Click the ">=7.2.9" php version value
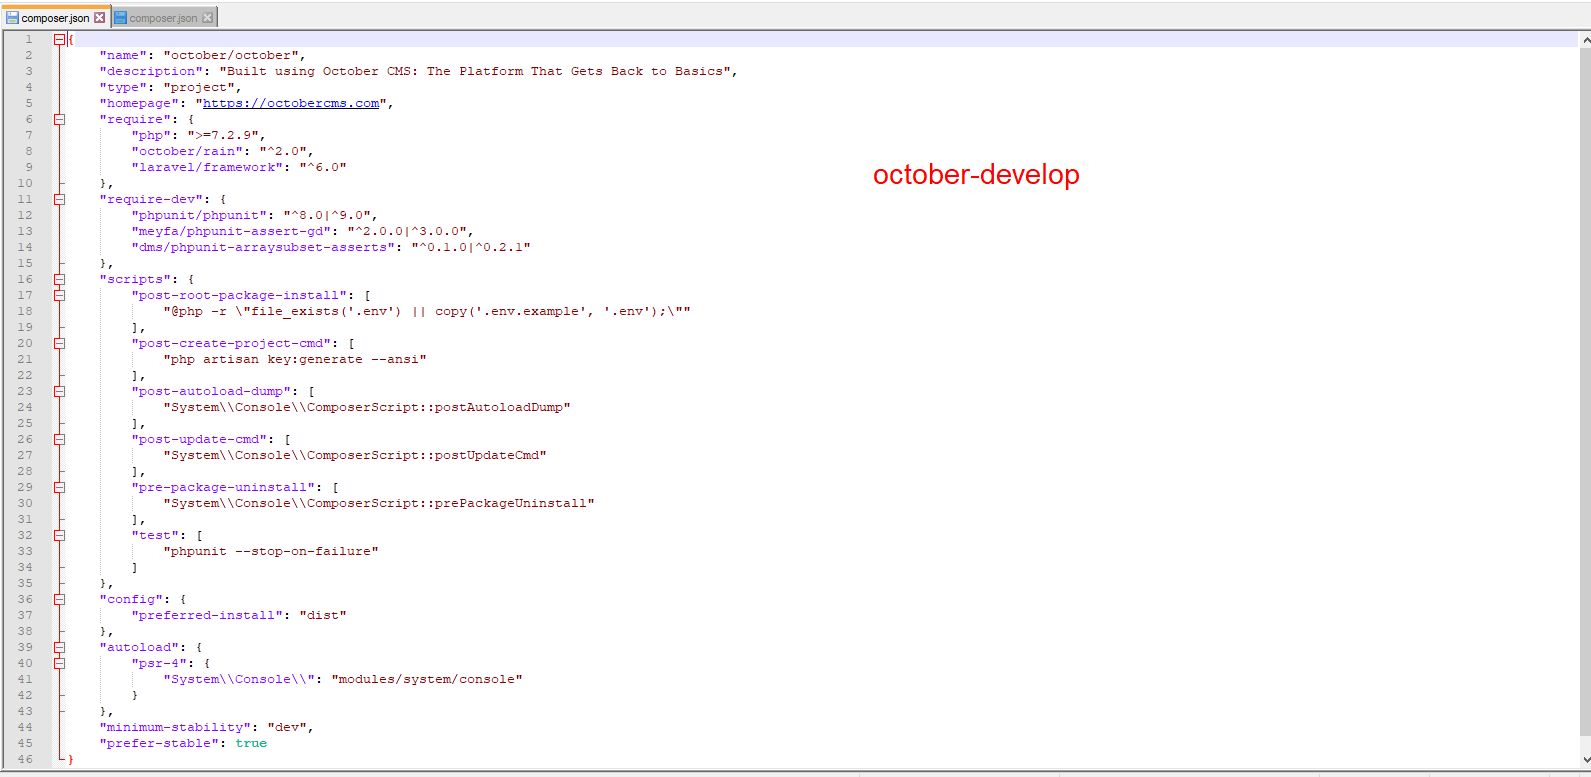Image resolution: width=1591 pixels, height=777 pixels. pyautogui.click(x=223, y=135)
